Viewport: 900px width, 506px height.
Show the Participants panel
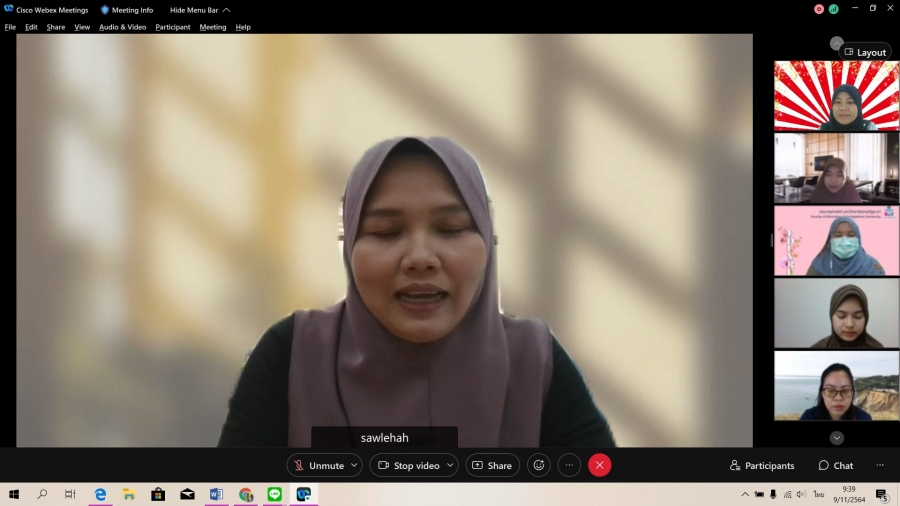(762, 465)
